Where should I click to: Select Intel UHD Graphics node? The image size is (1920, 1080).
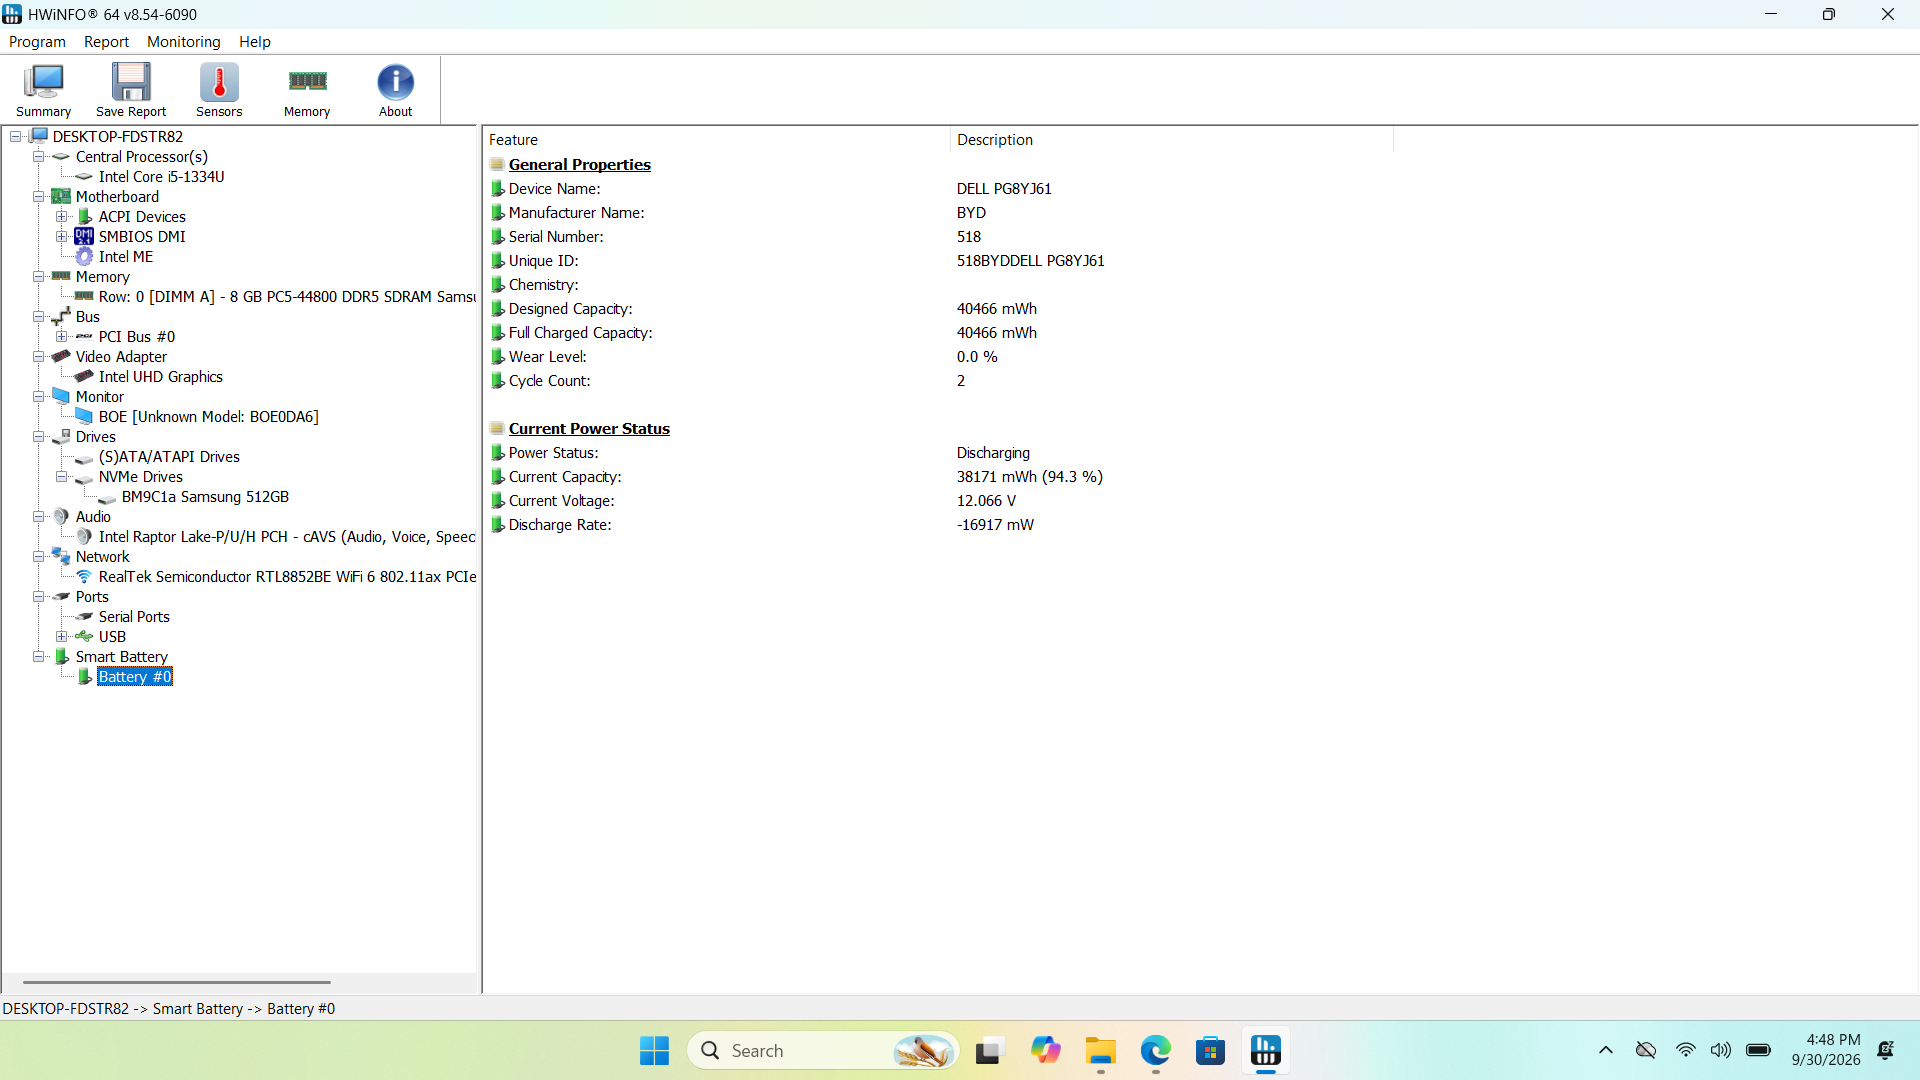160,377
